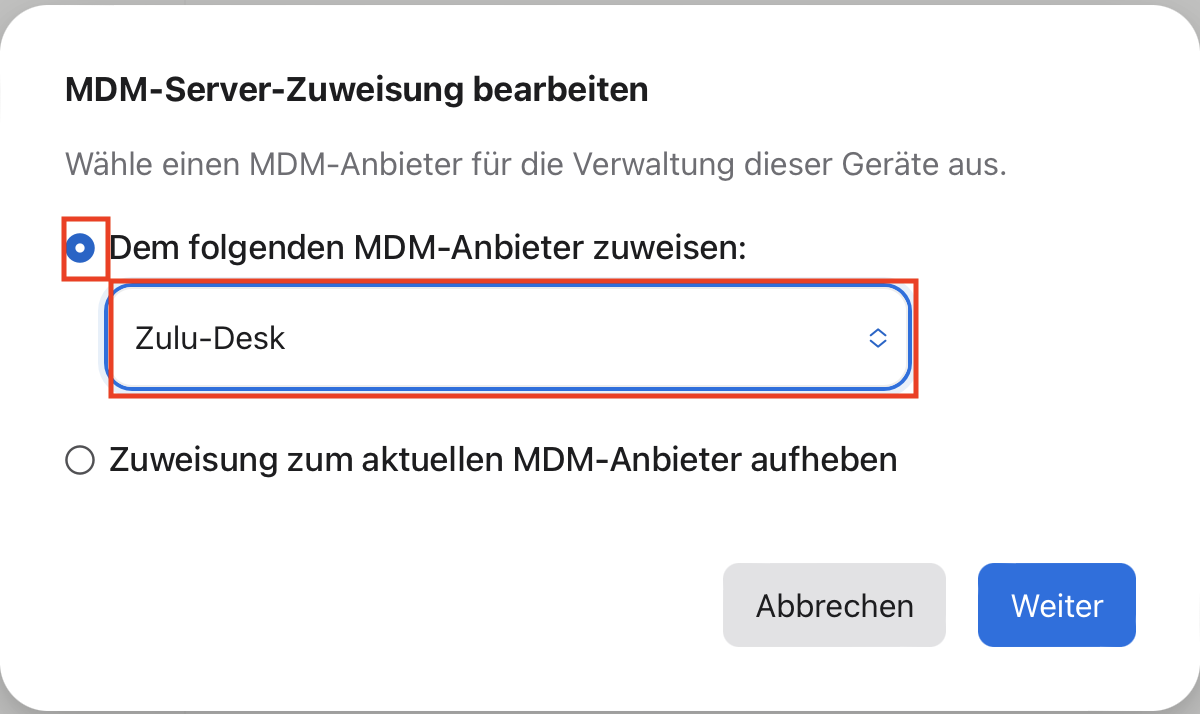Choose the filled blue radio dot
1200x714 pixels.
click(80, 248)
